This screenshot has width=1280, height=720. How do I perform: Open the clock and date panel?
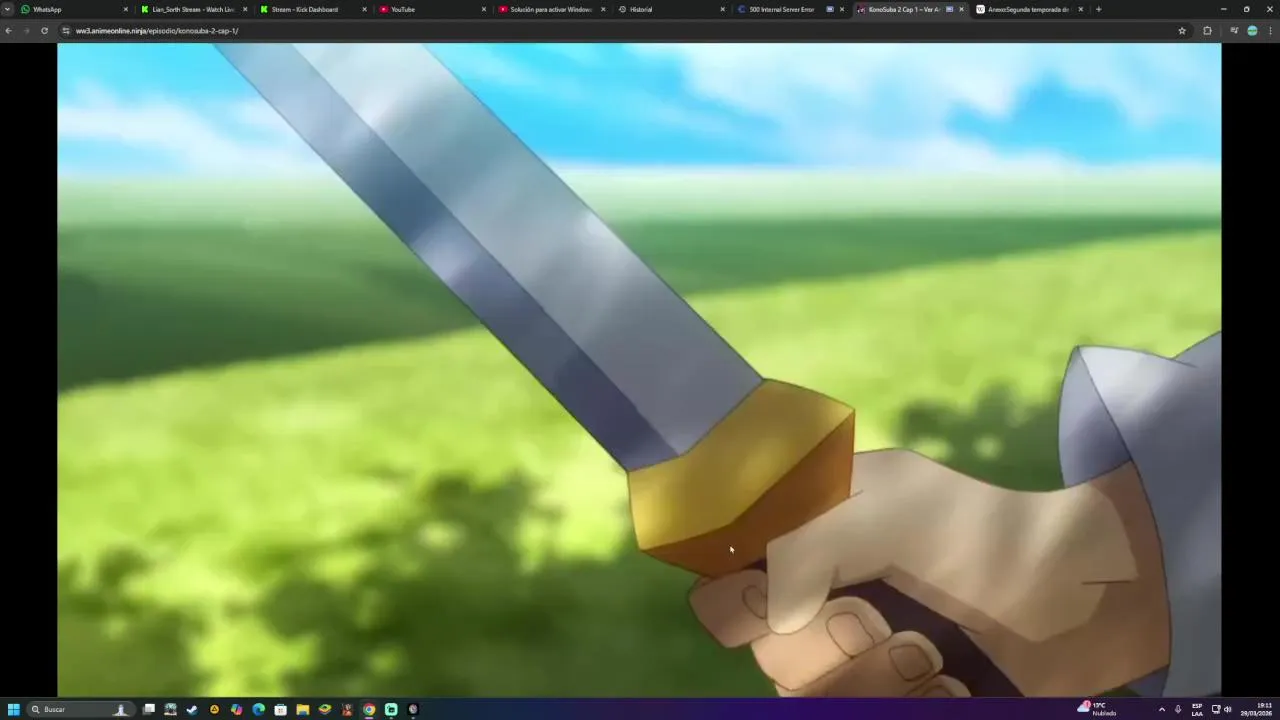click(1257, 709)
